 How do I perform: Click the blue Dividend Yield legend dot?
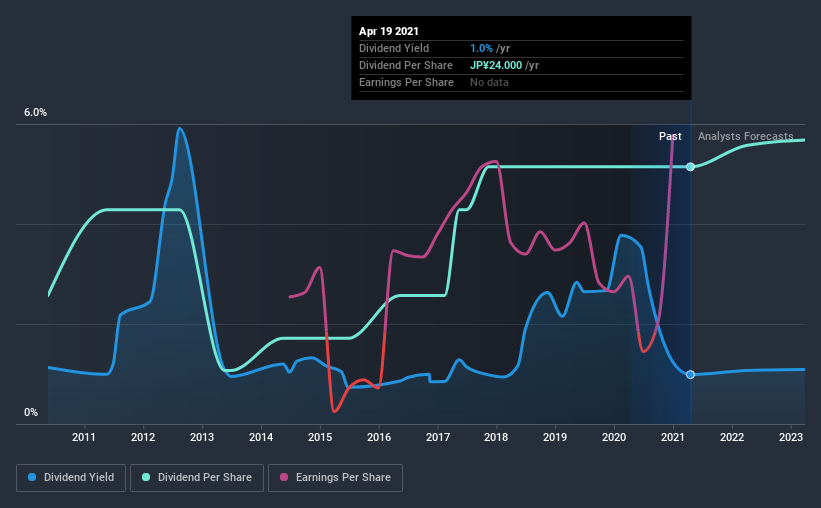tap(32, 477)
